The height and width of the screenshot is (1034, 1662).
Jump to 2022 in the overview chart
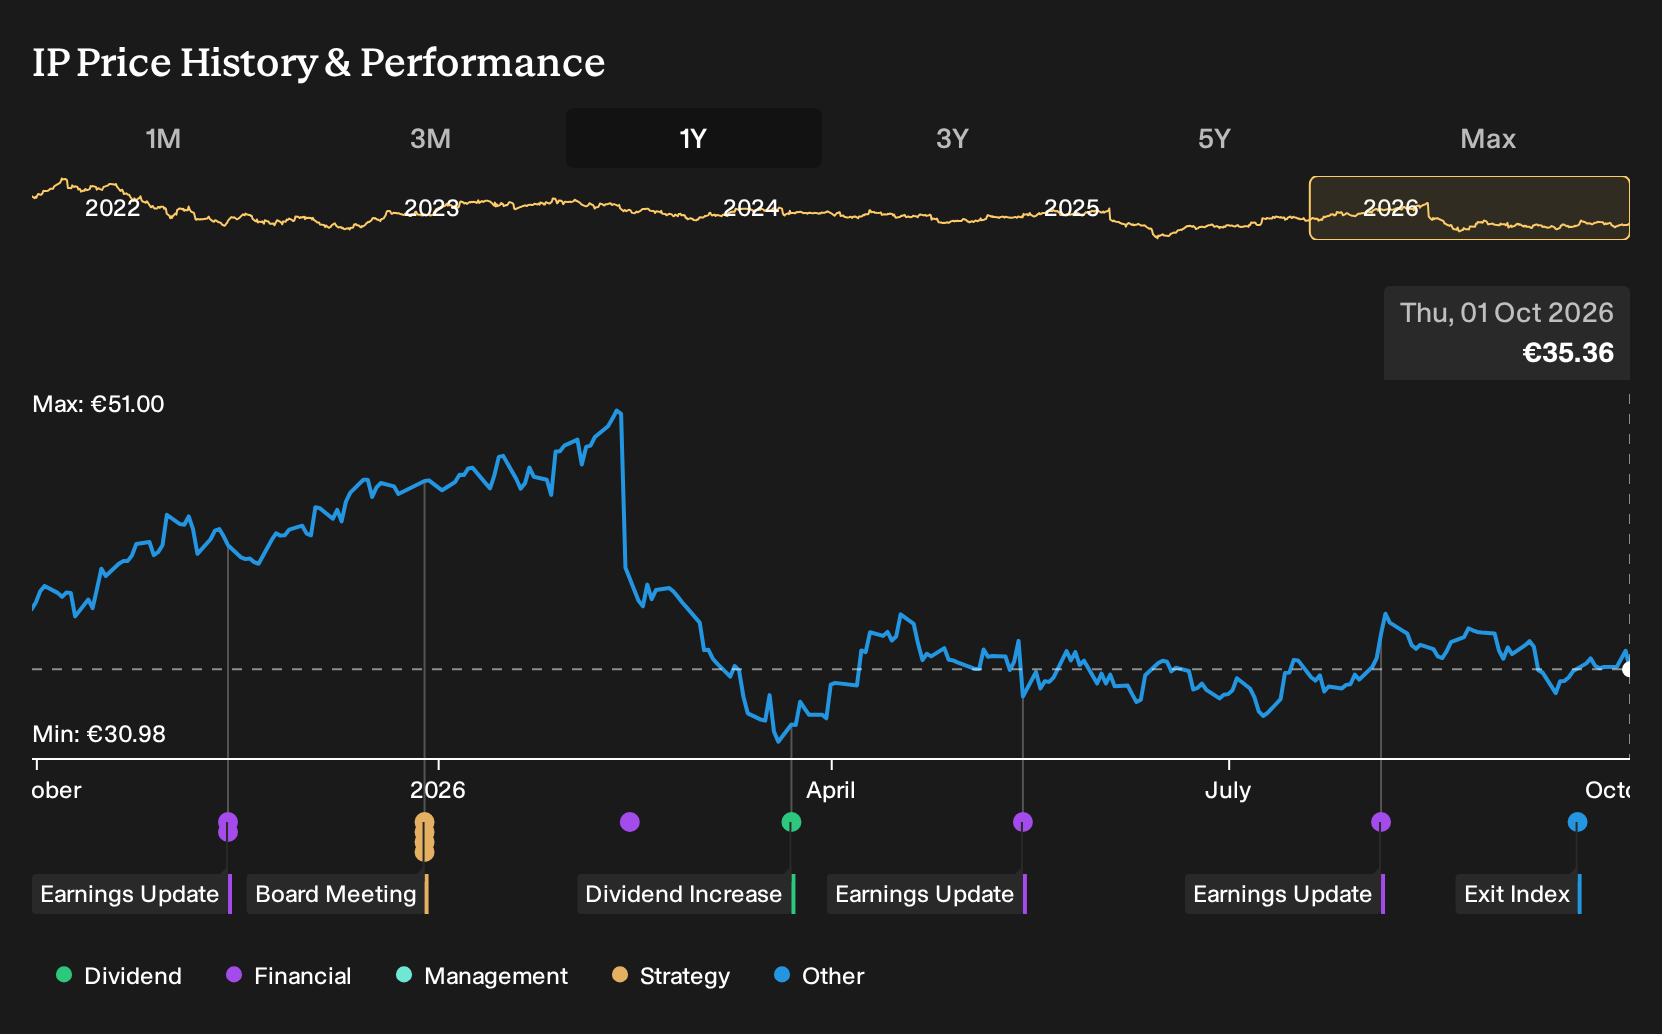[112, 208]
